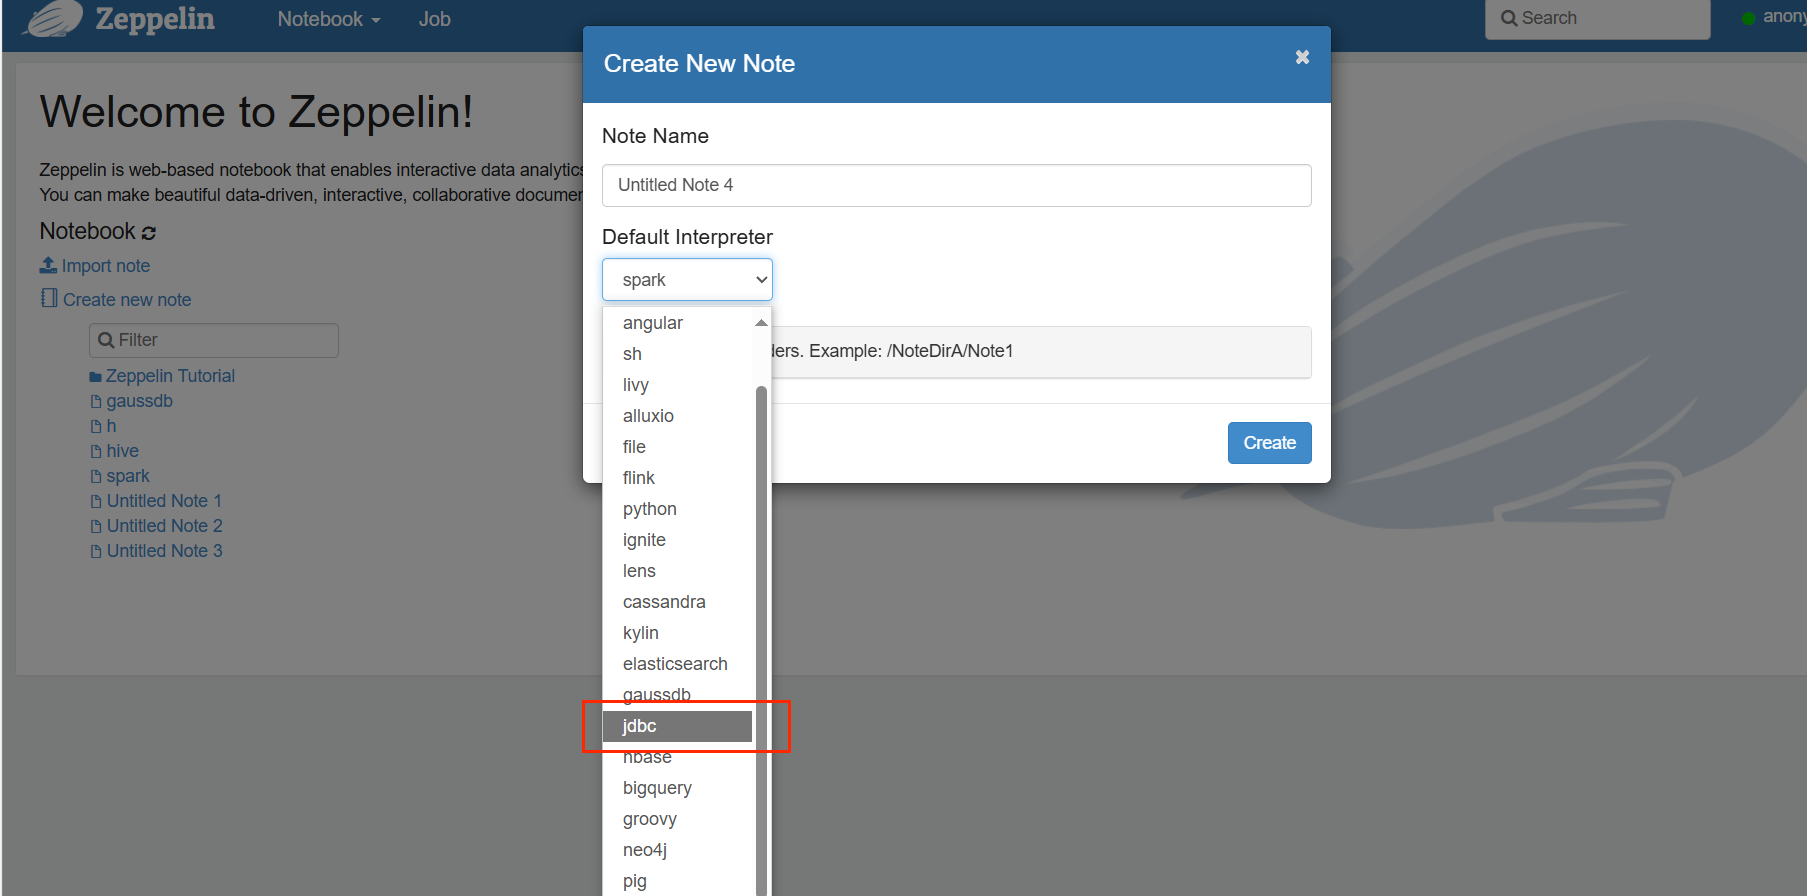Click the magnifier icon in Filter box
This screenshot has width=1807, height=896.
pyautogui.click(x=106, y=340)
